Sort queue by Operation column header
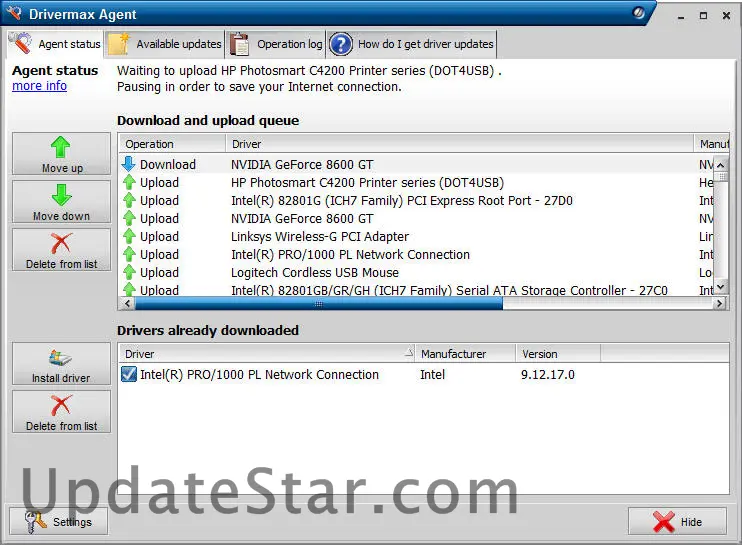This screenshot has height=545, width=742. click(172, 144)
